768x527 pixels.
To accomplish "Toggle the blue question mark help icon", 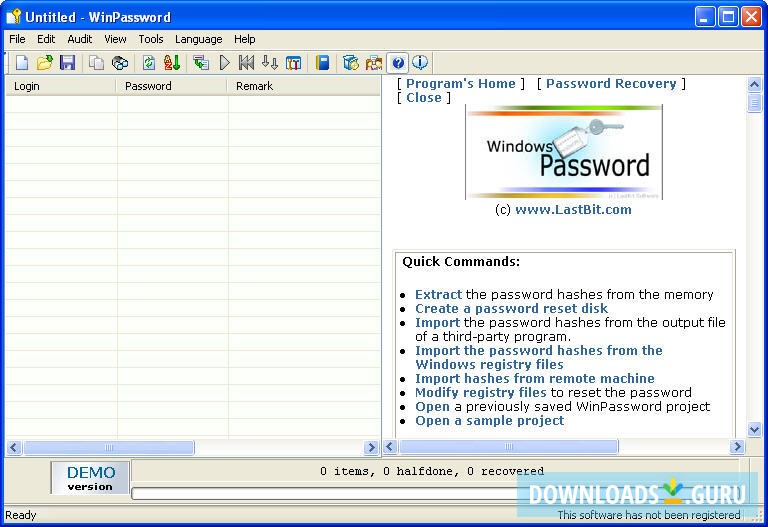I will 398,63.
